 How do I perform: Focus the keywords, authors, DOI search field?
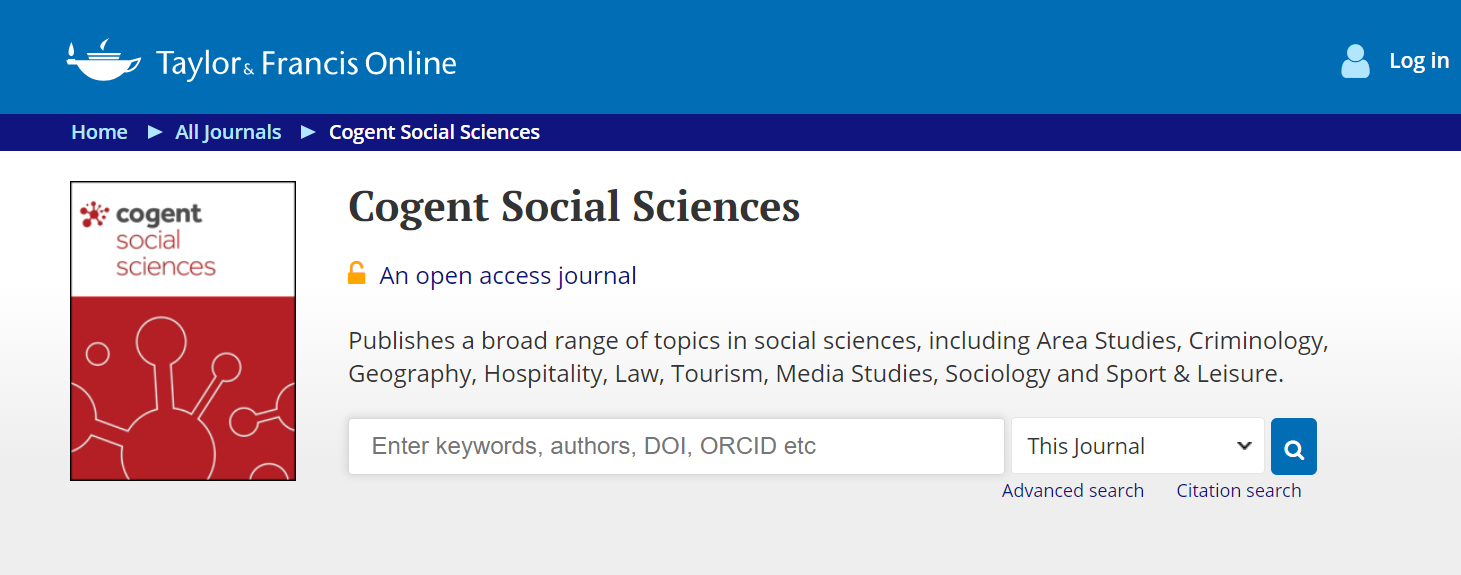pos(676,446)
